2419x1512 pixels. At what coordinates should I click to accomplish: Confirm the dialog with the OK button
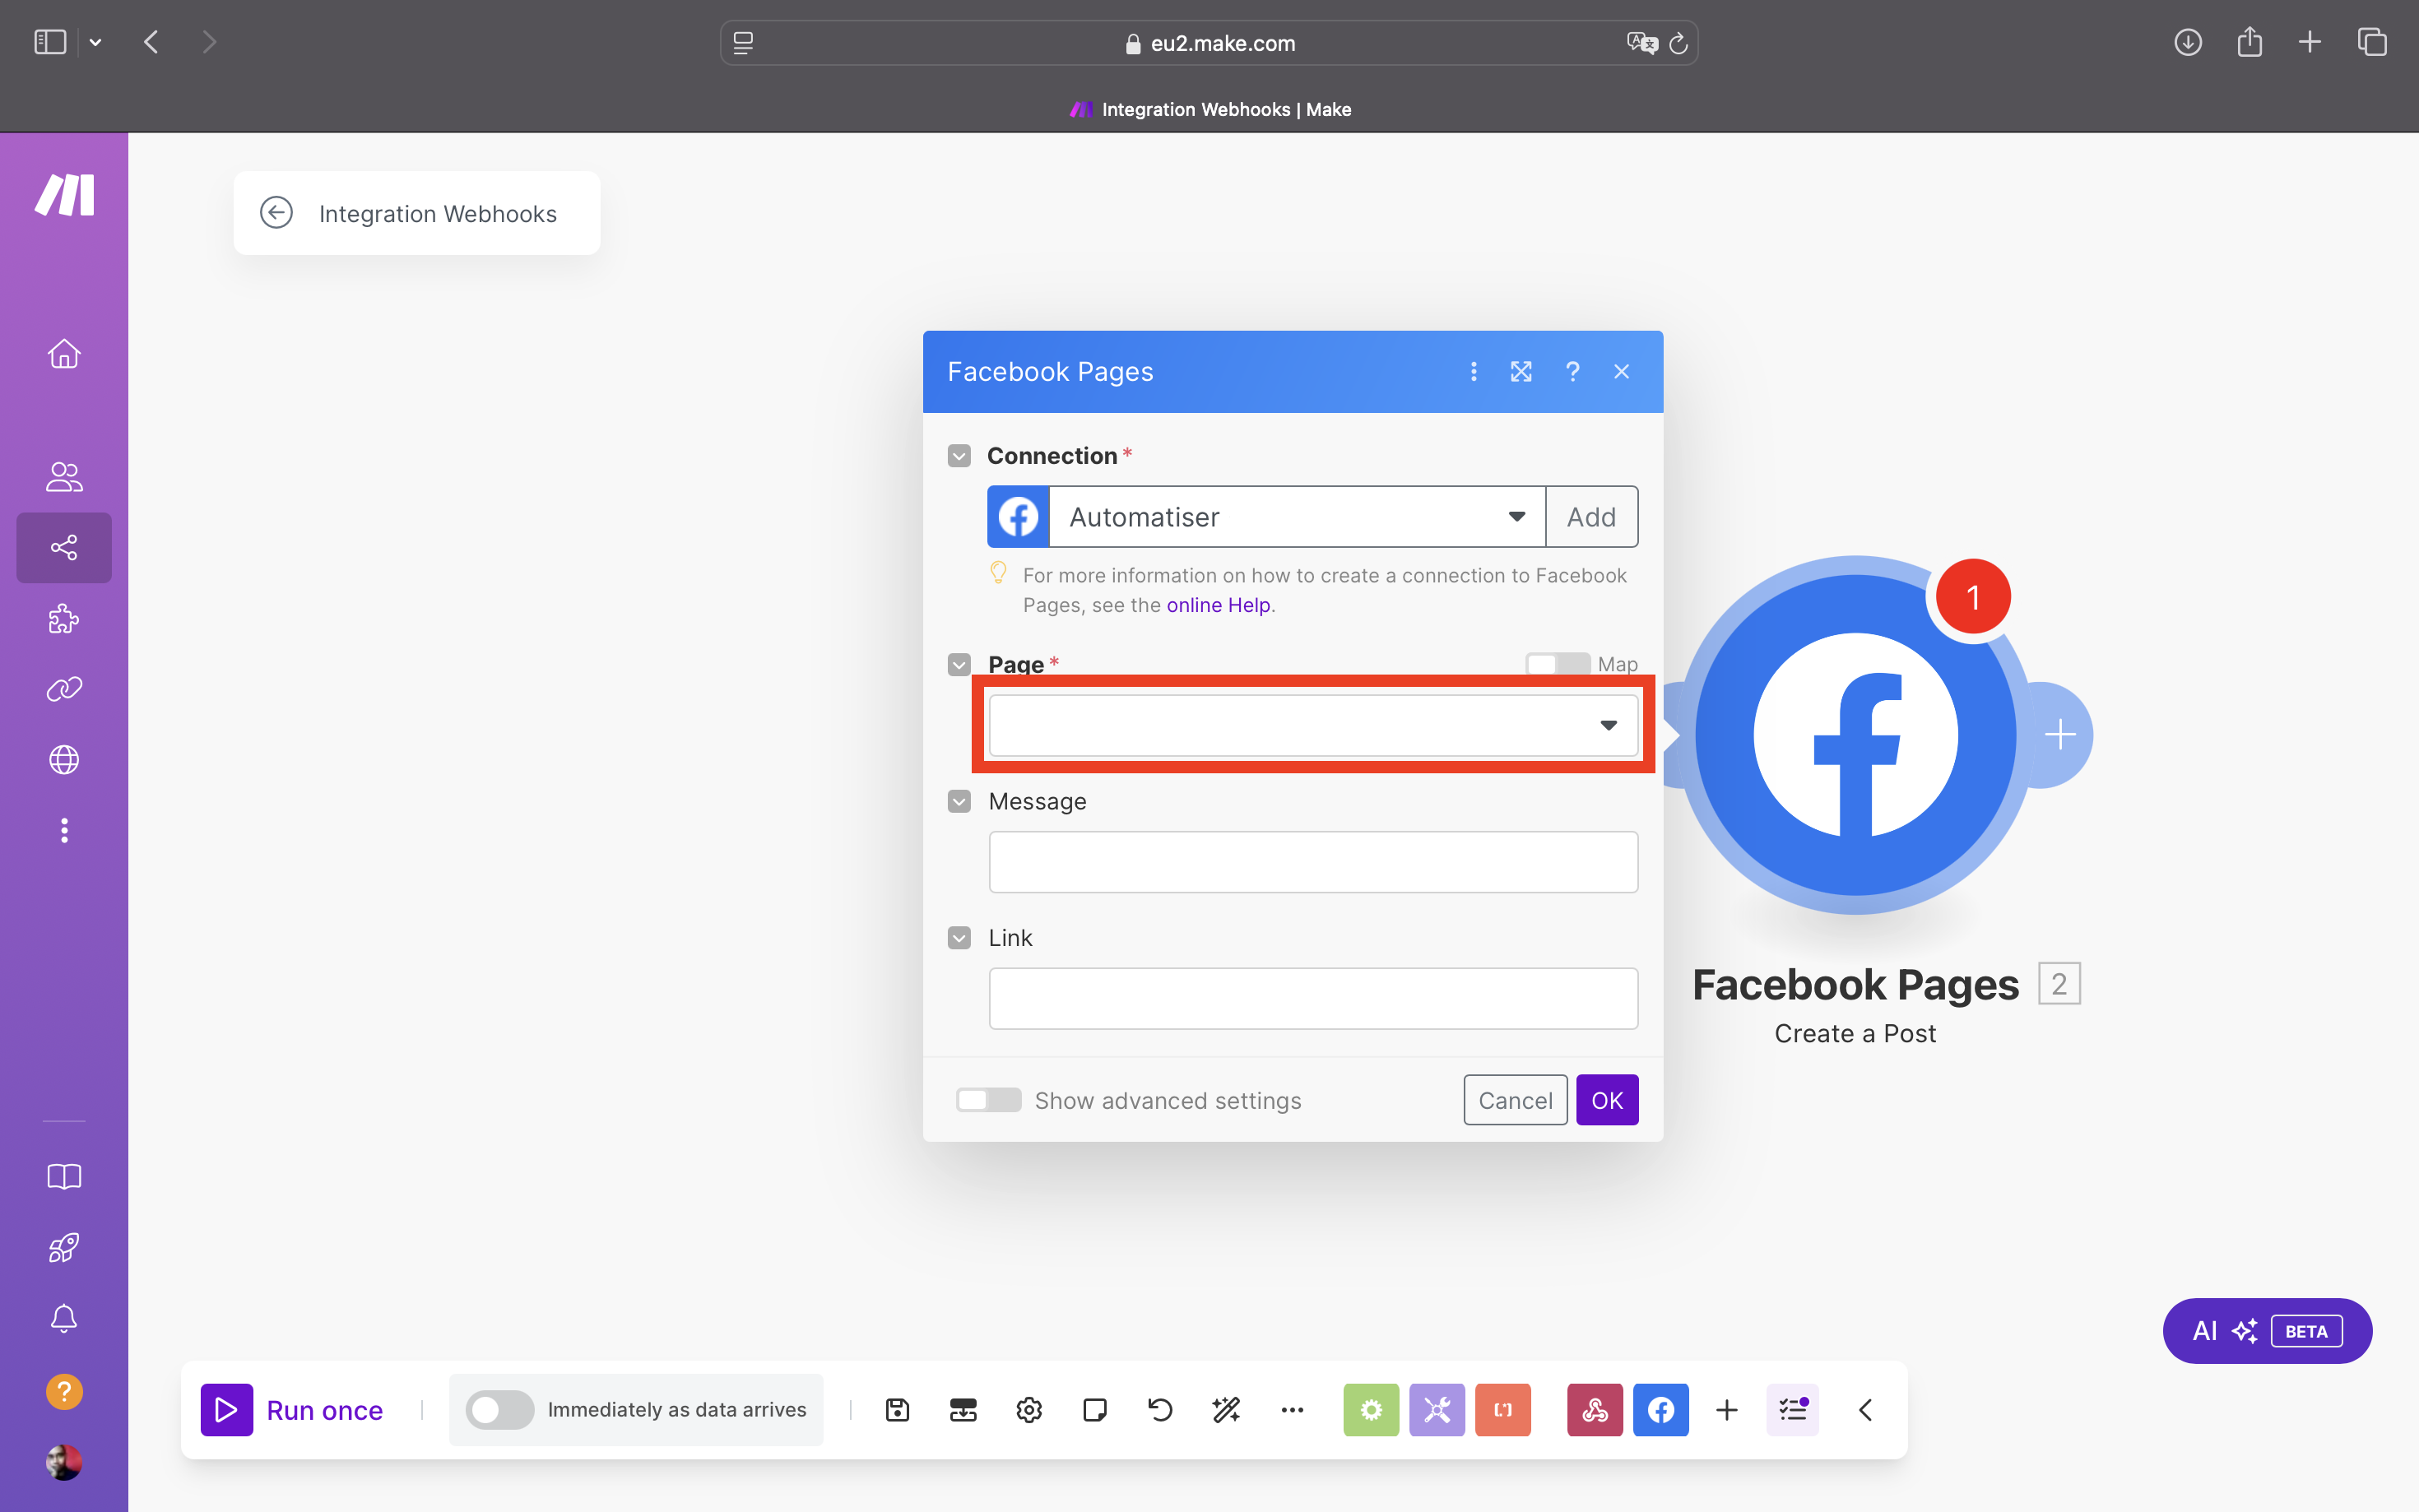(1607, 1100)
